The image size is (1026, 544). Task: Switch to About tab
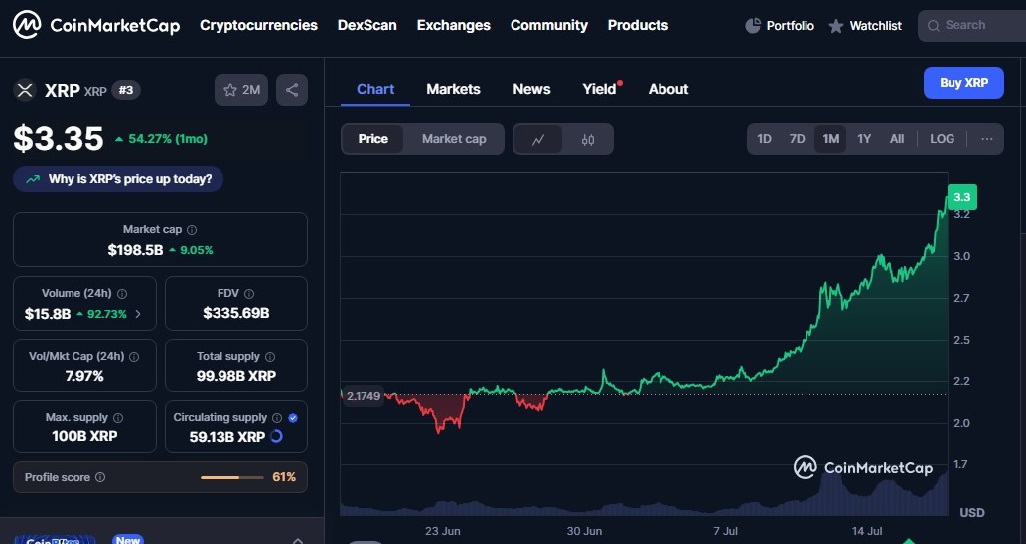668,89
